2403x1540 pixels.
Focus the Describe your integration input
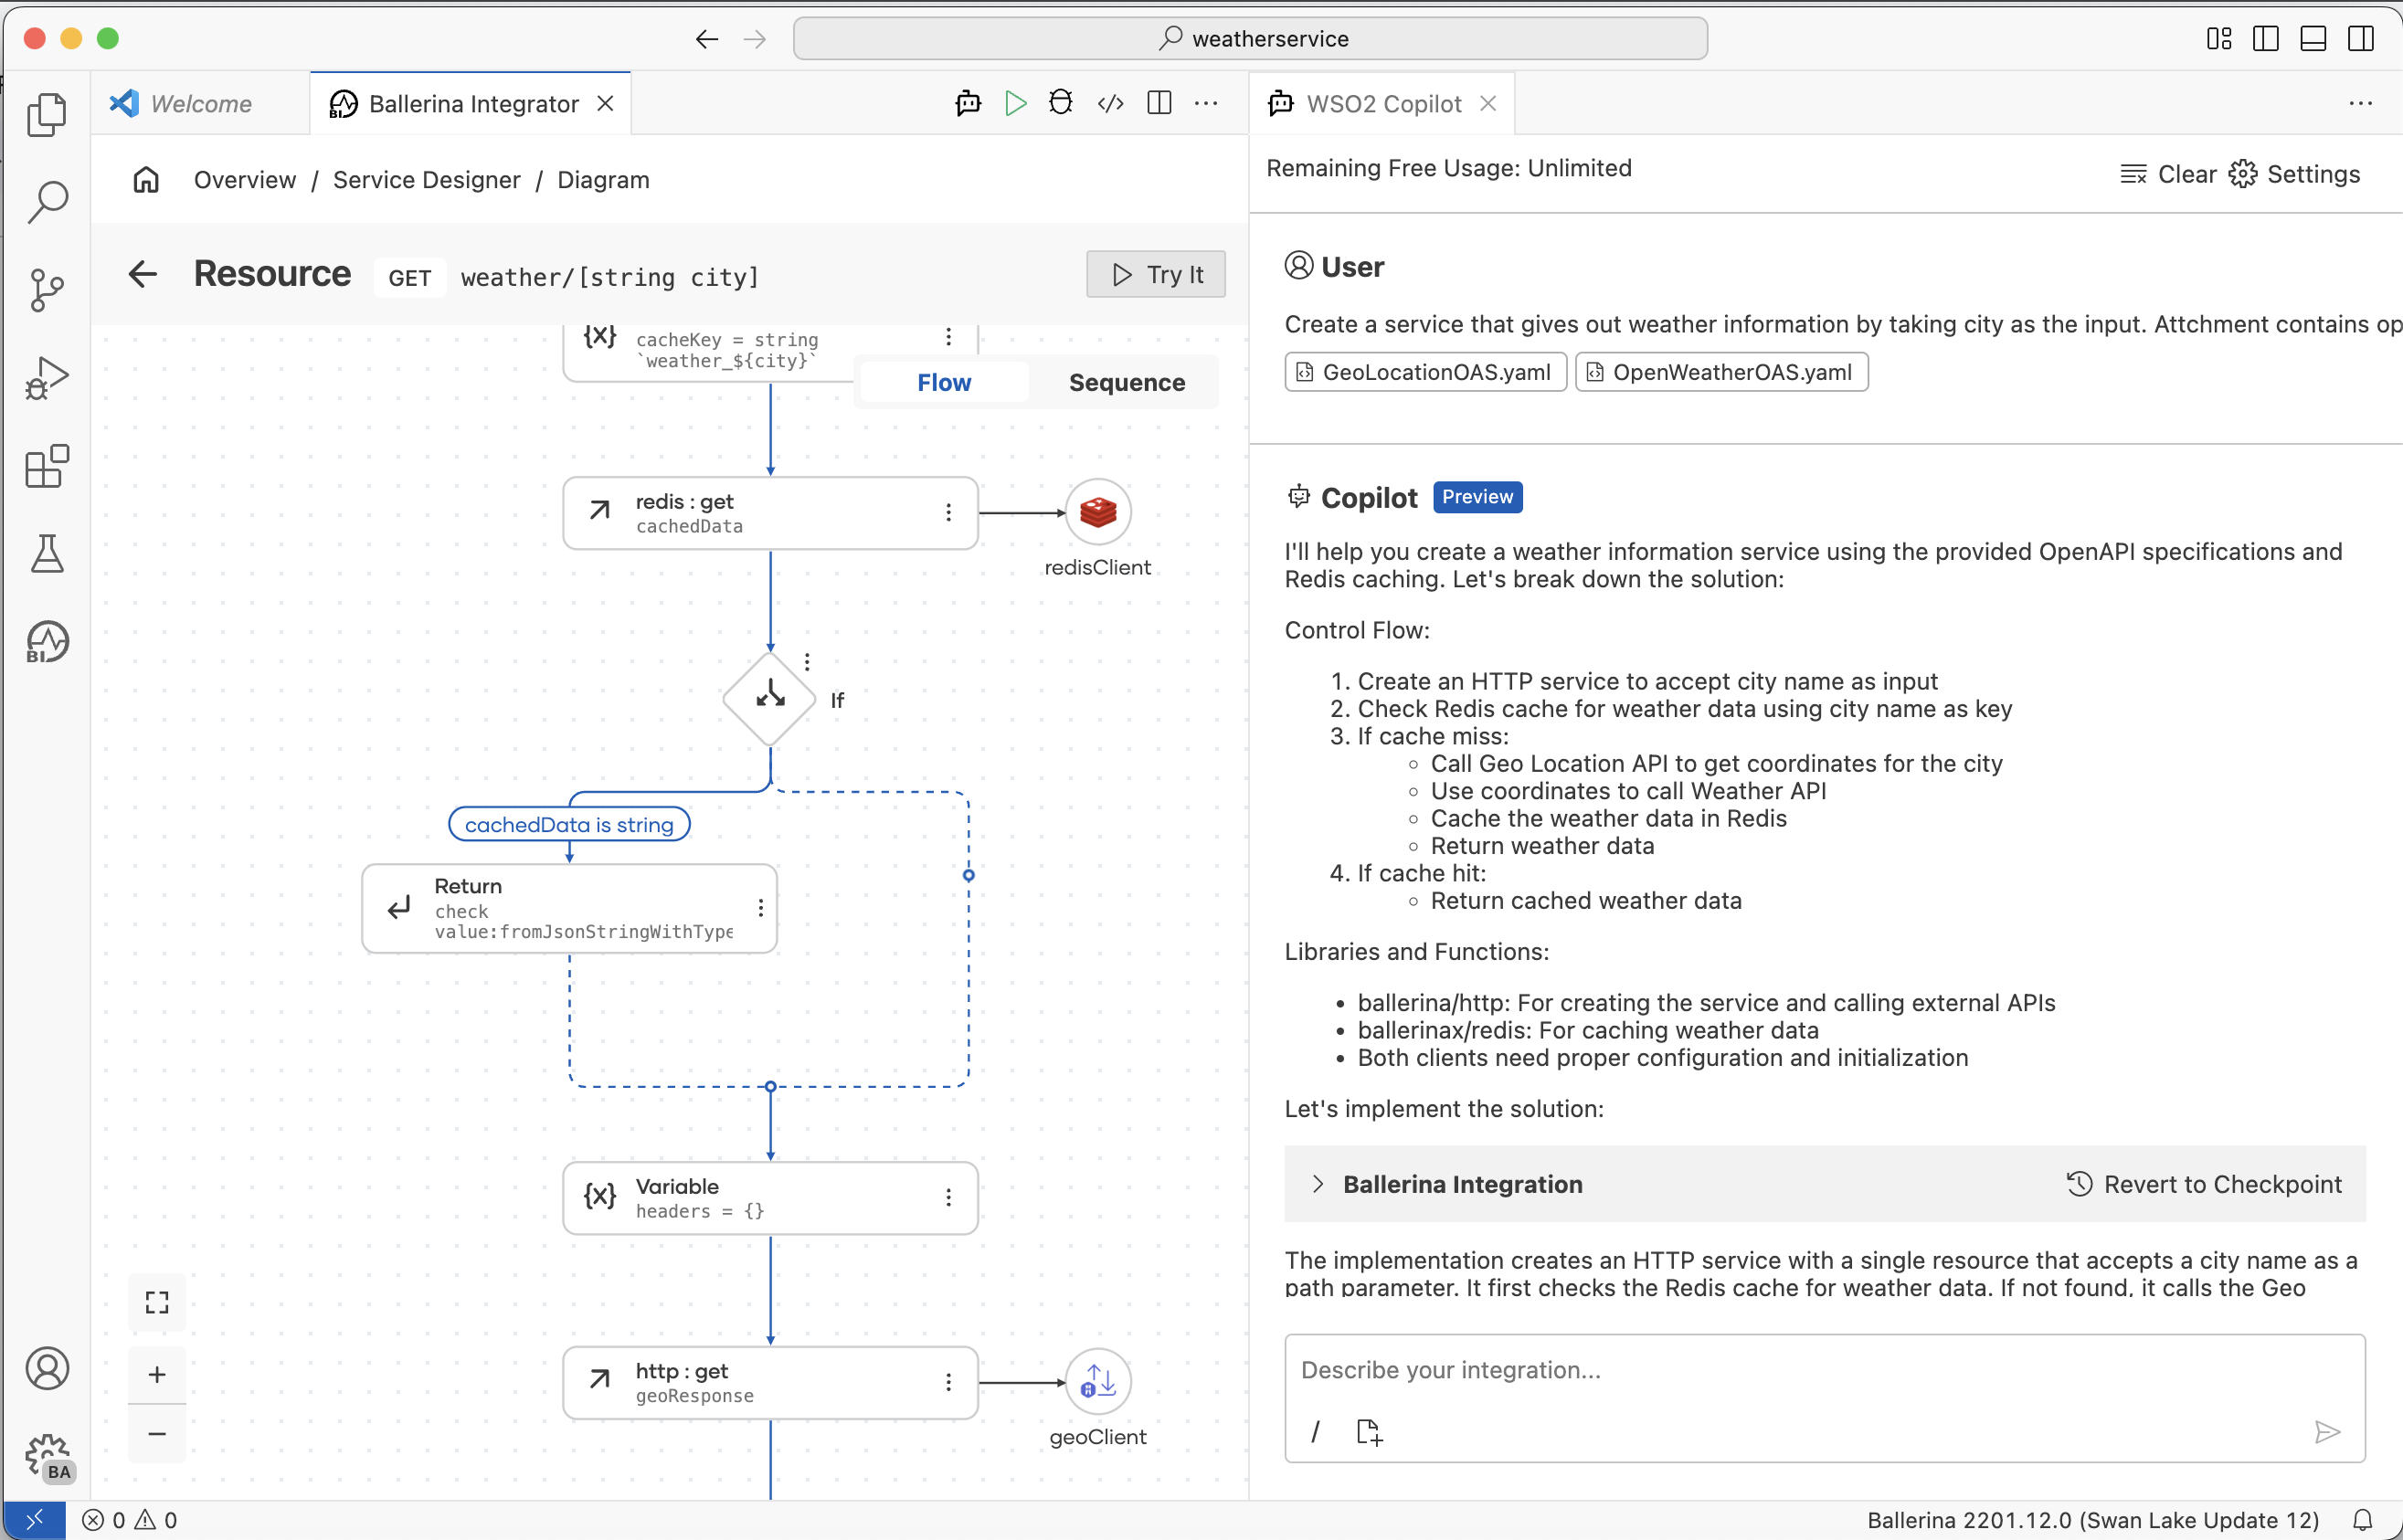(1824, 1370)
